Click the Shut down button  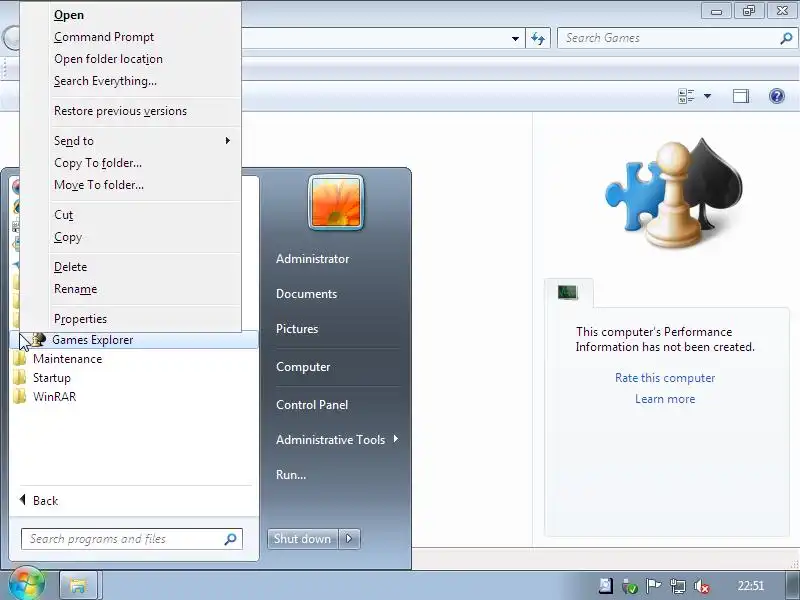click(x=303, y=539)
